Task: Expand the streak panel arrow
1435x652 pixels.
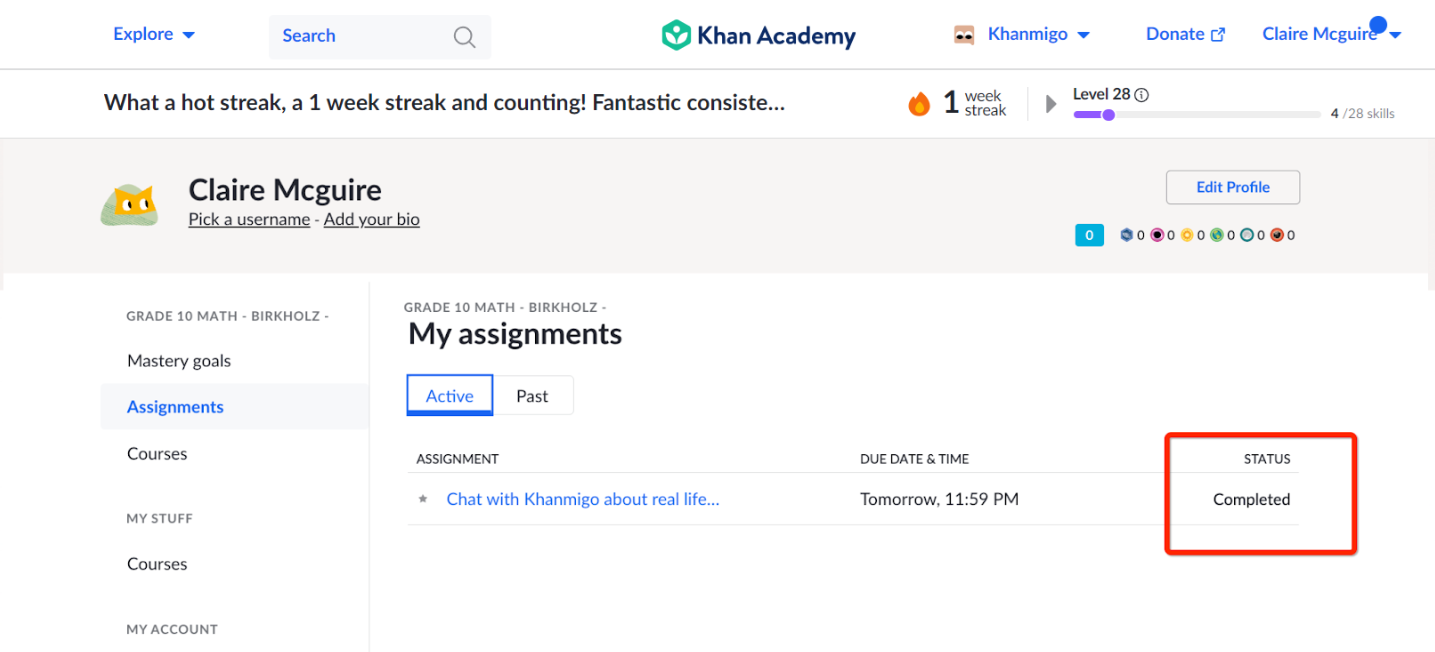Action: [1051, 103]
